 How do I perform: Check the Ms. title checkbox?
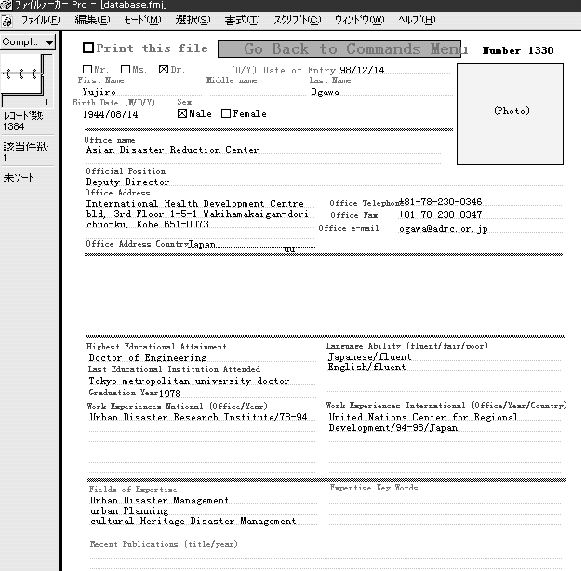click(126, 69)
